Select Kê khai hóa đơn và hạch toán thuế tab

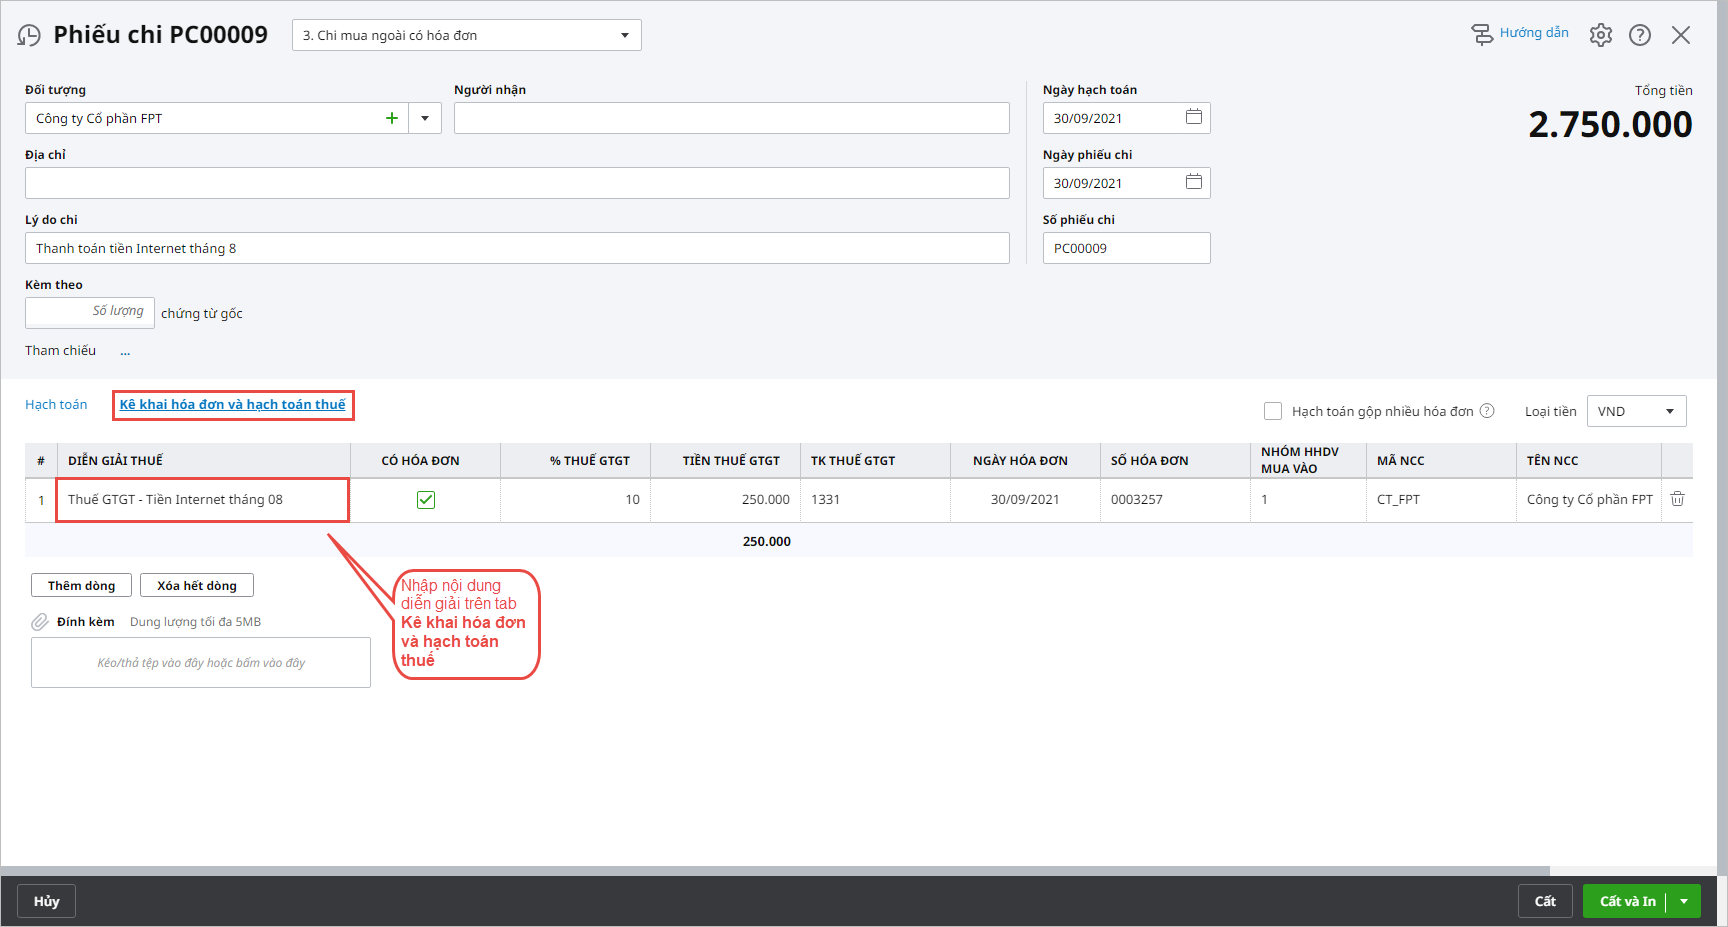(x=232, y=405)
